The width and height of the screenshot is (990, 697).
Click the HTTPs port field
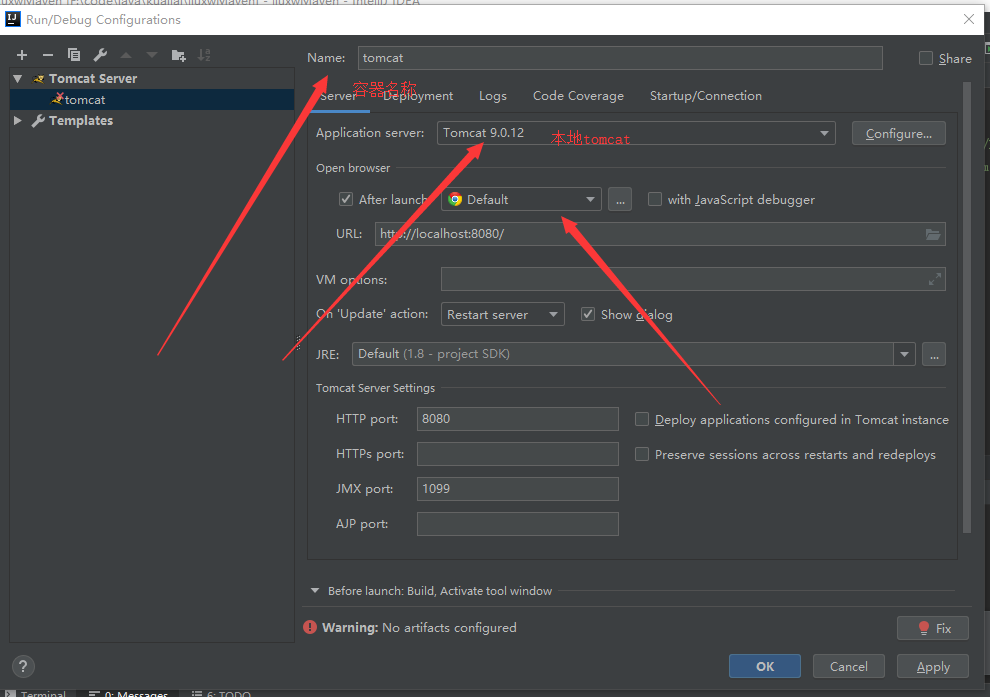point(518,454)
